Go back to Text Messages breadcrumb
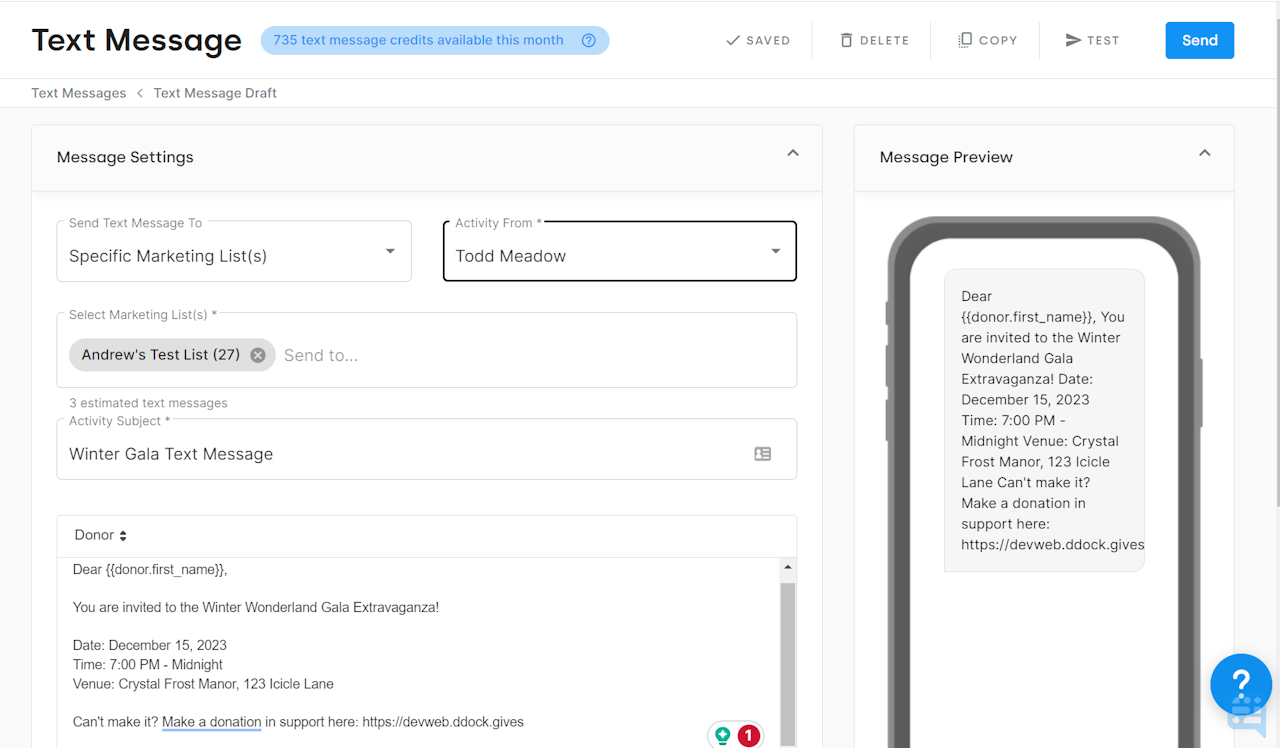Screen dimensions: 1280x748 [79, 93]
